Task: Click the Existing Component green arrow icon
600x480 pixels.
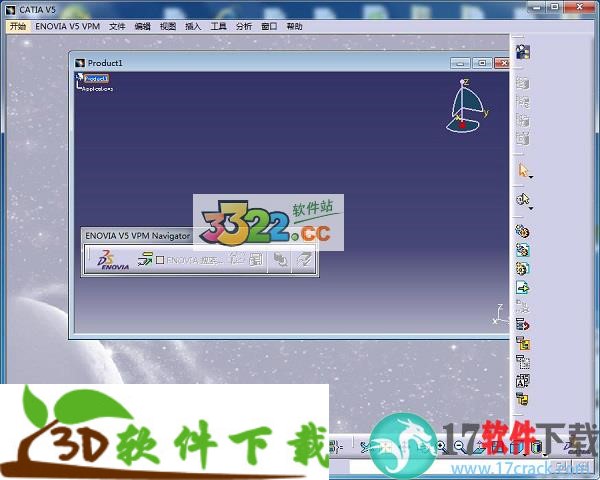Action: pyautogui.click(x=522, y=287)
